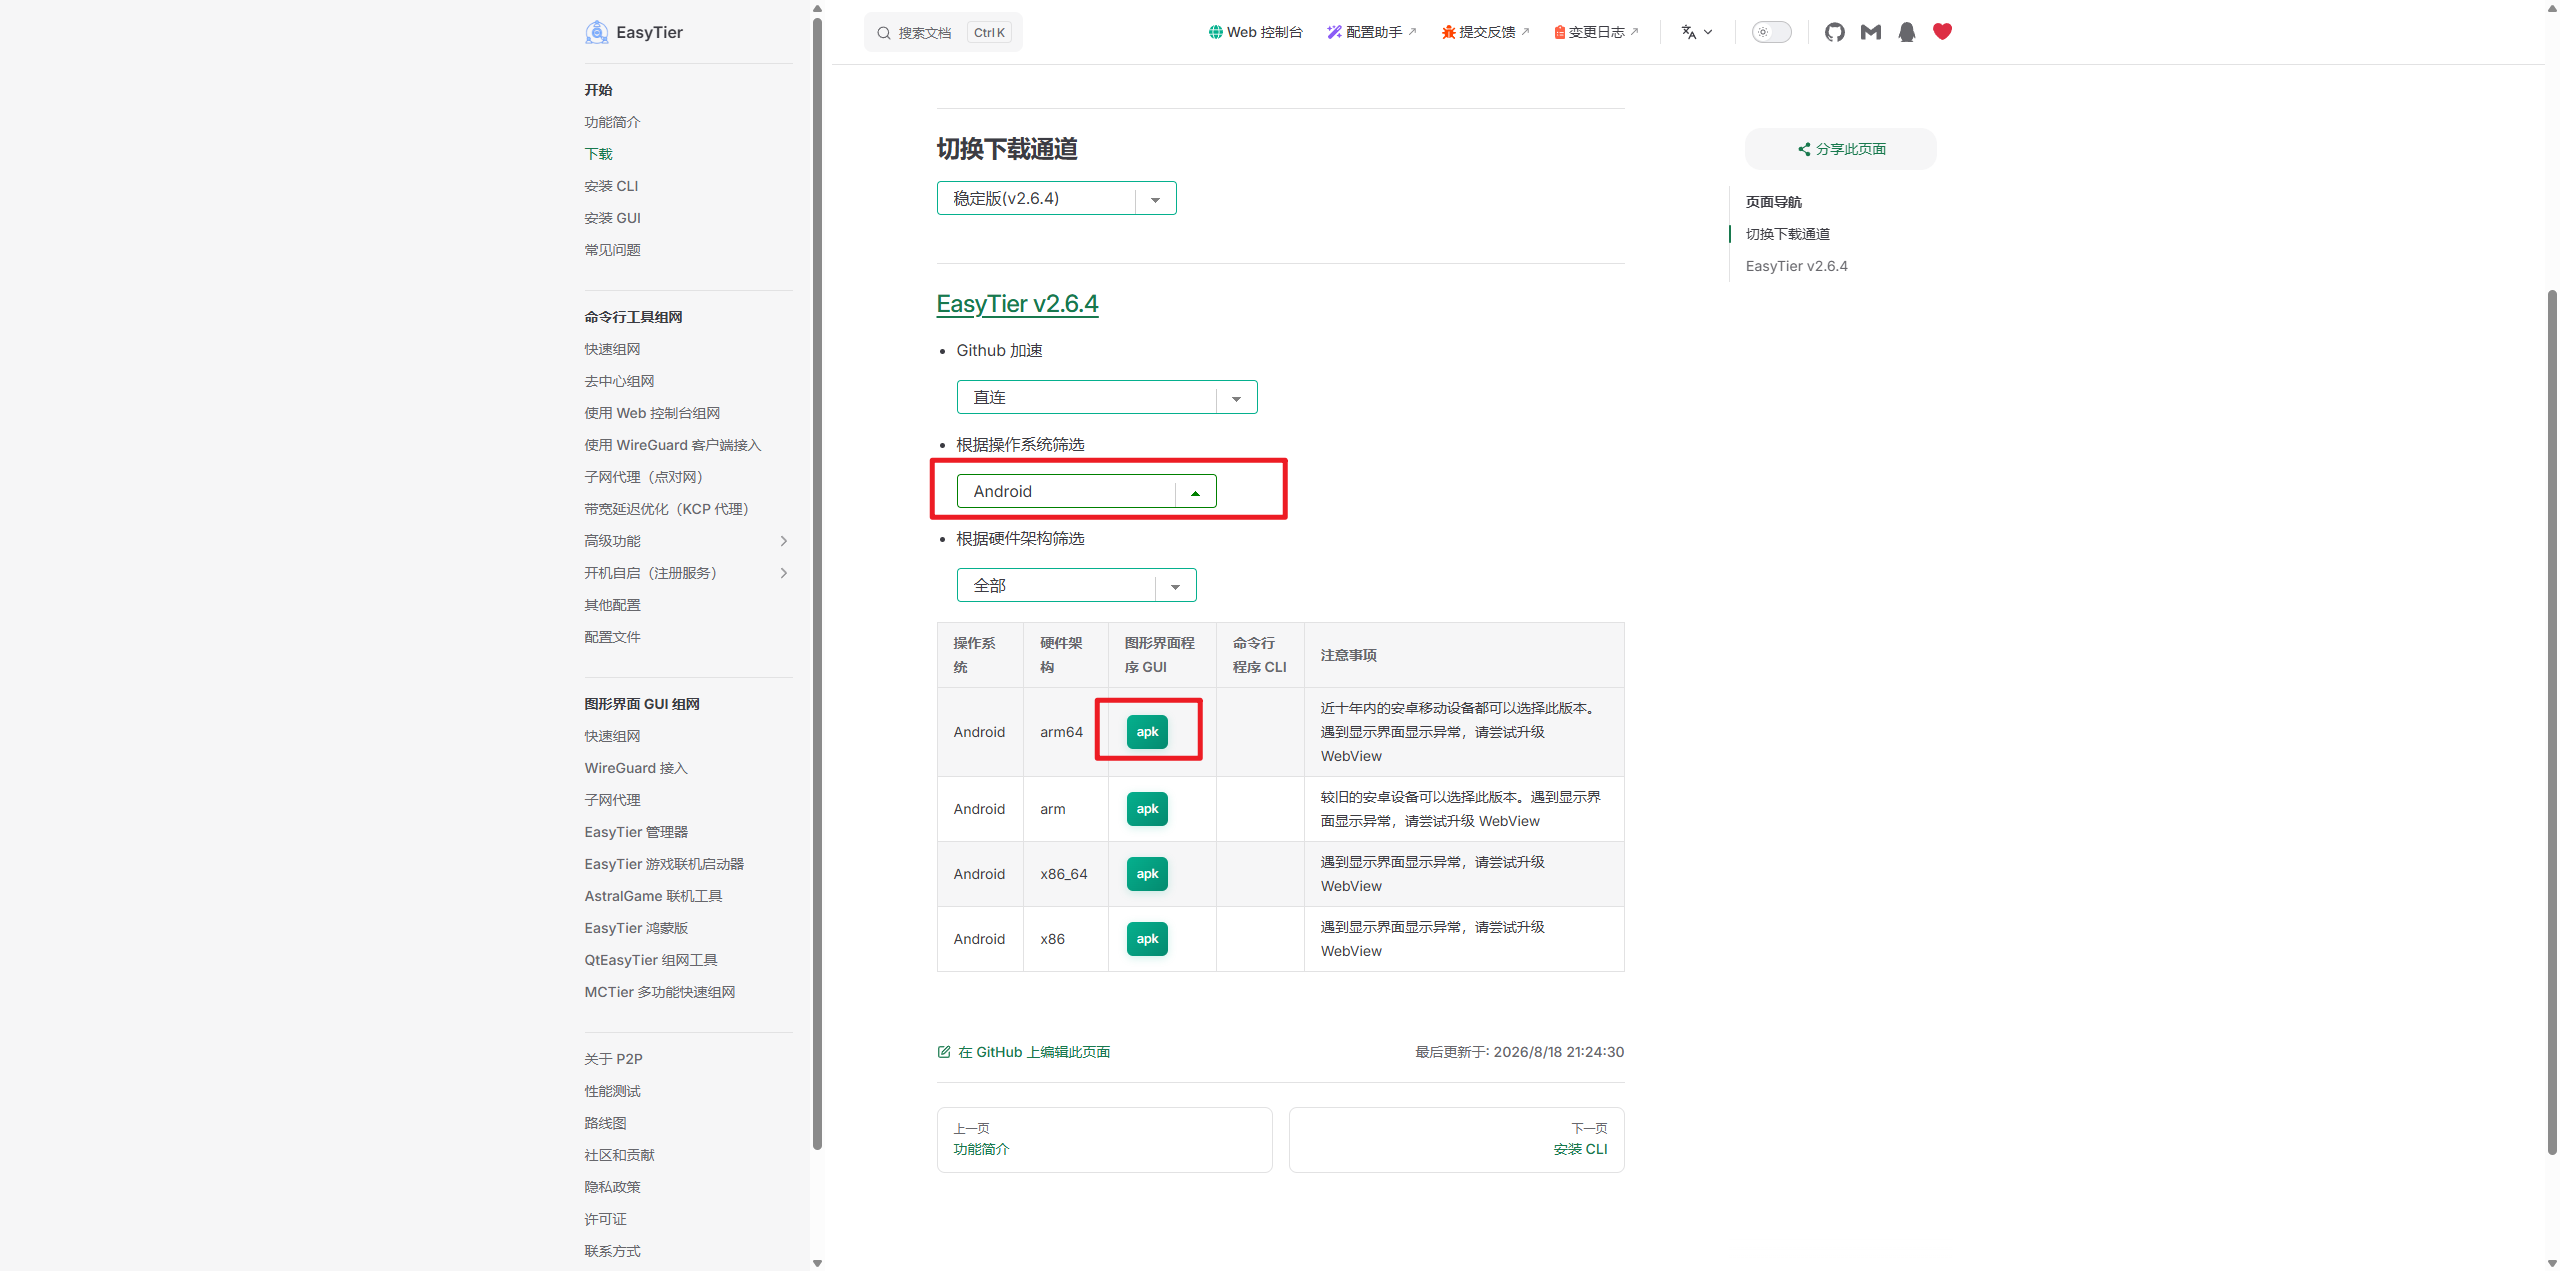Open Web 控制台 from the top nav

pos(1256,32)
